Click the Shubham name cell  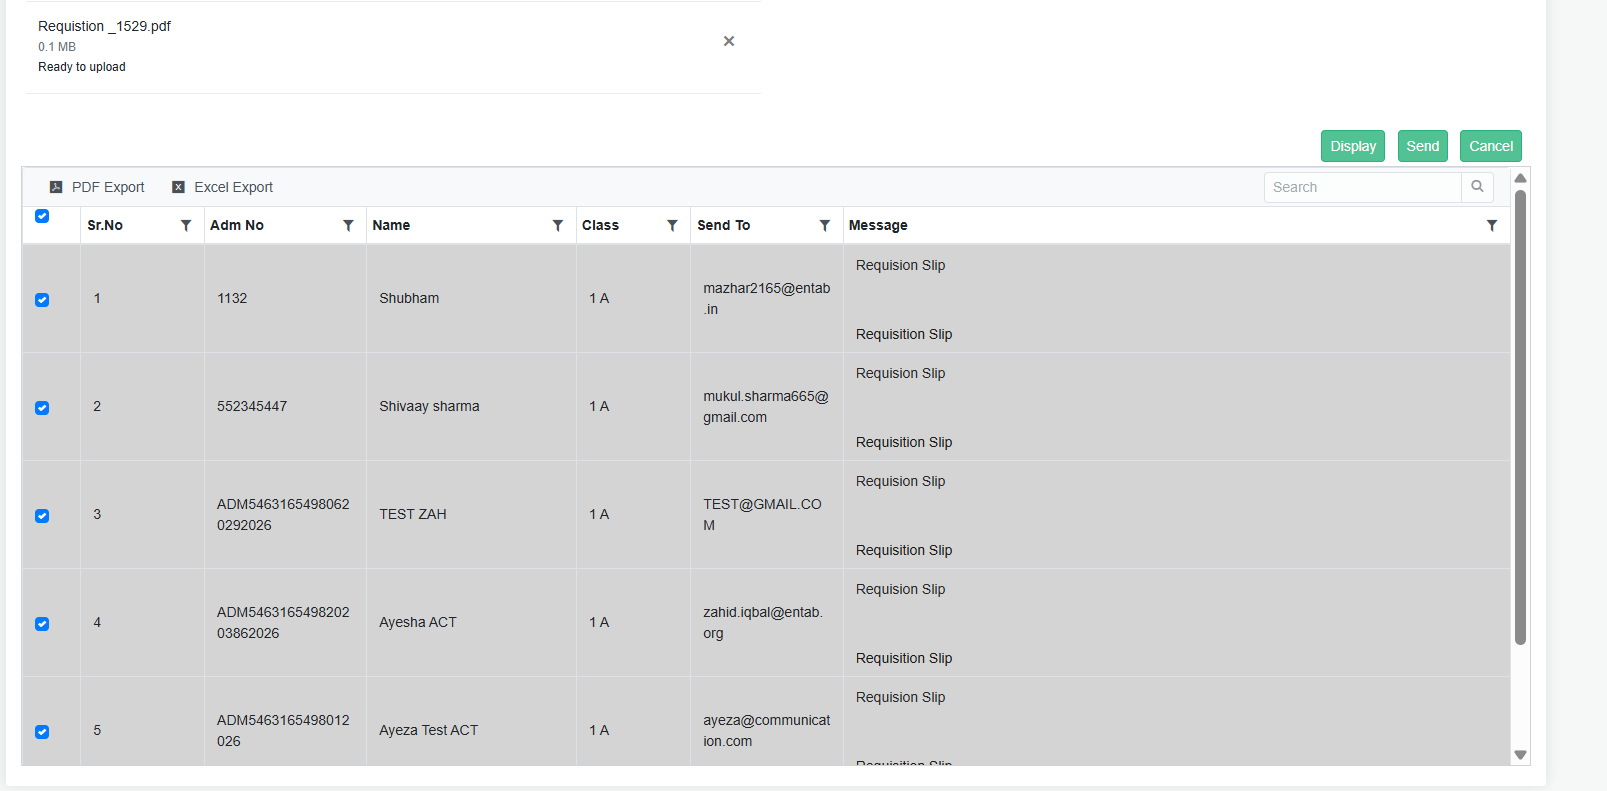pos(471,298)
